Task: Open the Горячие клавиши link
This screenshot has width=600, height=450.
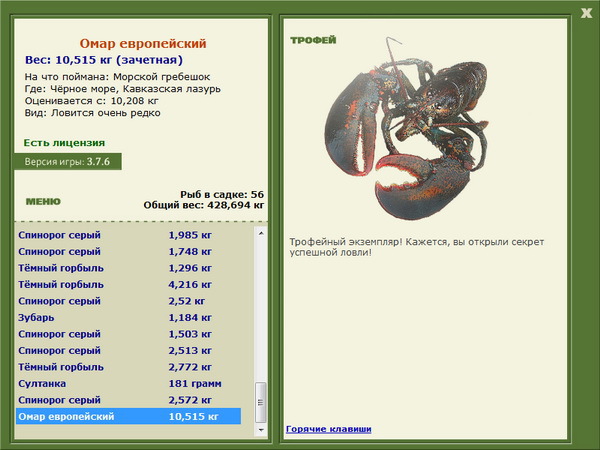Action: click(329, 429)
